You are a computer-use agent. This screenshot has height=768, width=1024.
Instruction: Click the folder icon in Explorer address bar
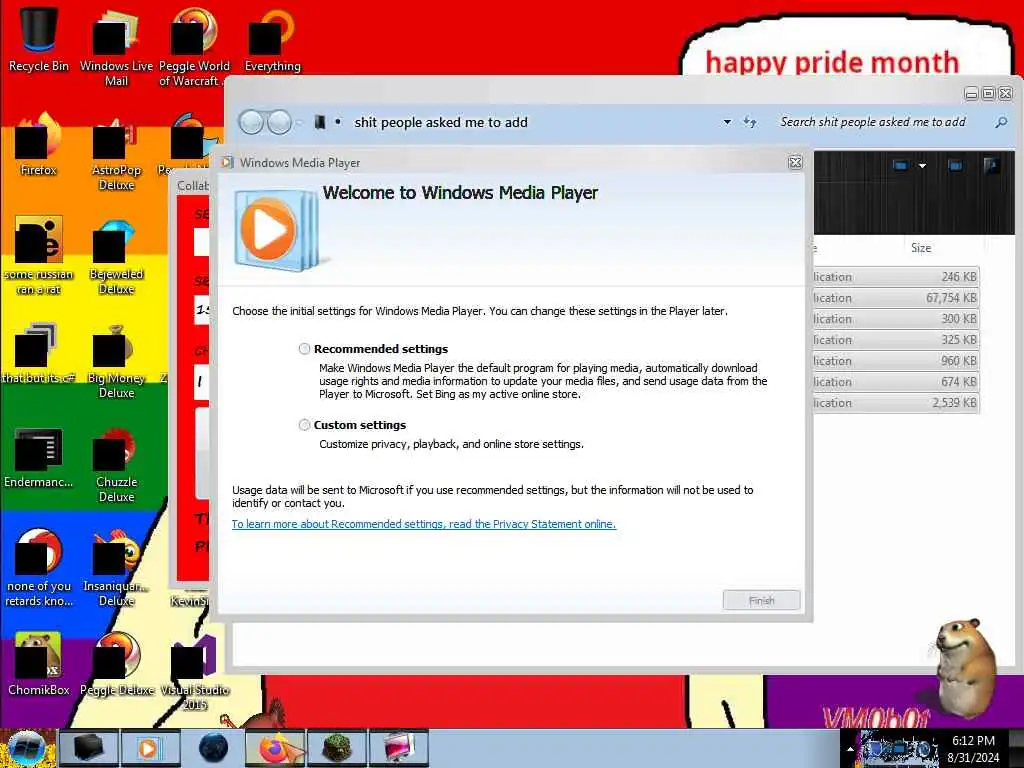pyautogui.click(x=319, y=122)
